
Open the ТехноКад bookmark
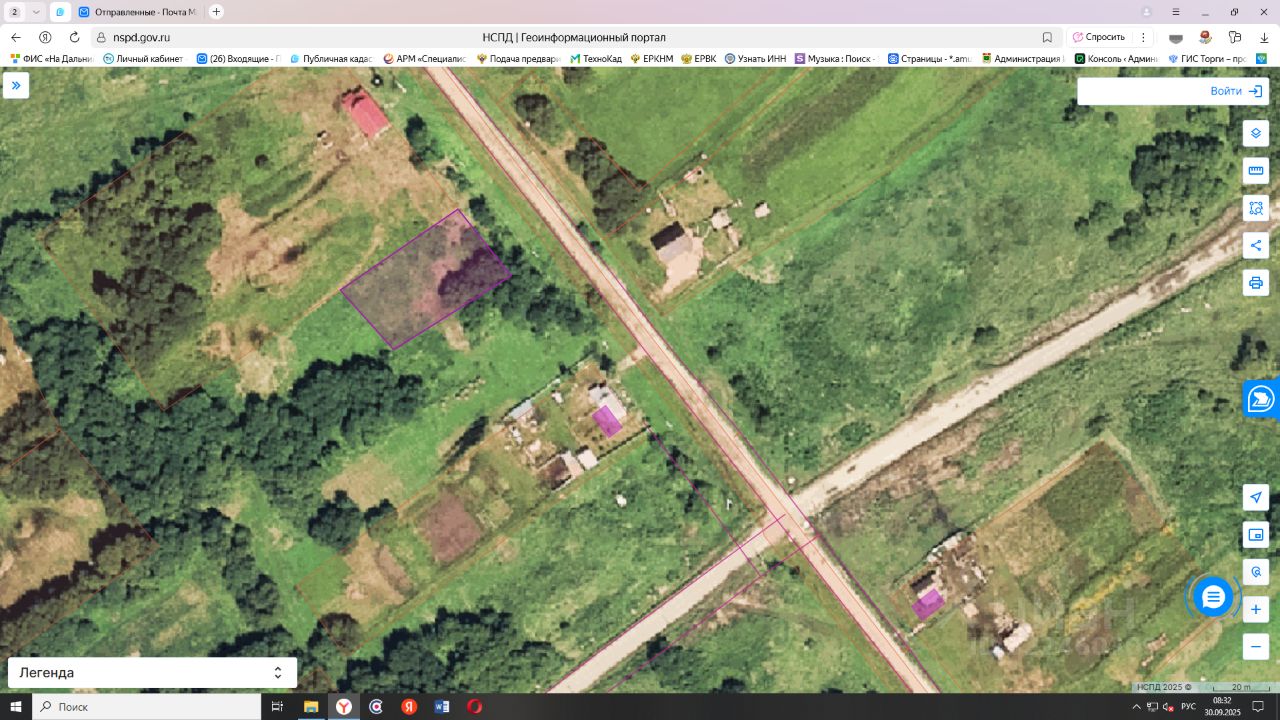click(596, 59)
